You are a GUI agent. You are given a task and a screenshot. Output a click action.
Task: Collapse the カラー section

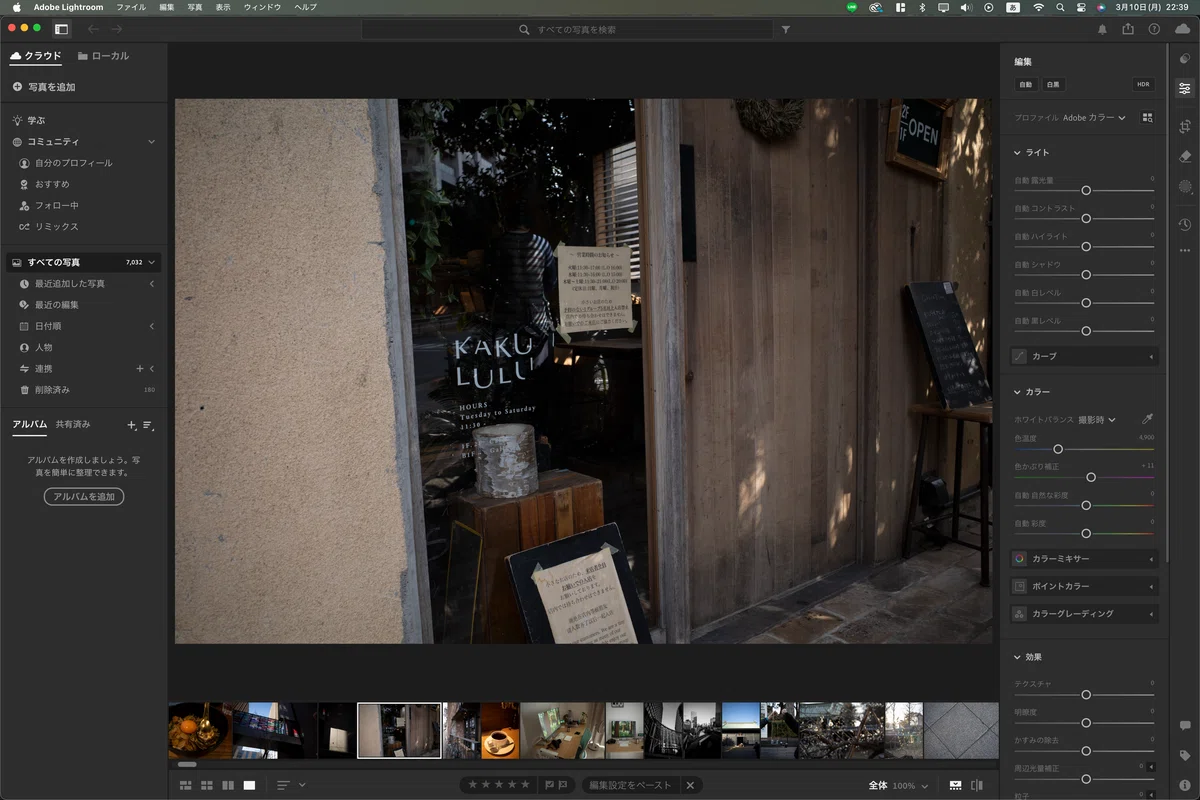(x=1017, y=392)
